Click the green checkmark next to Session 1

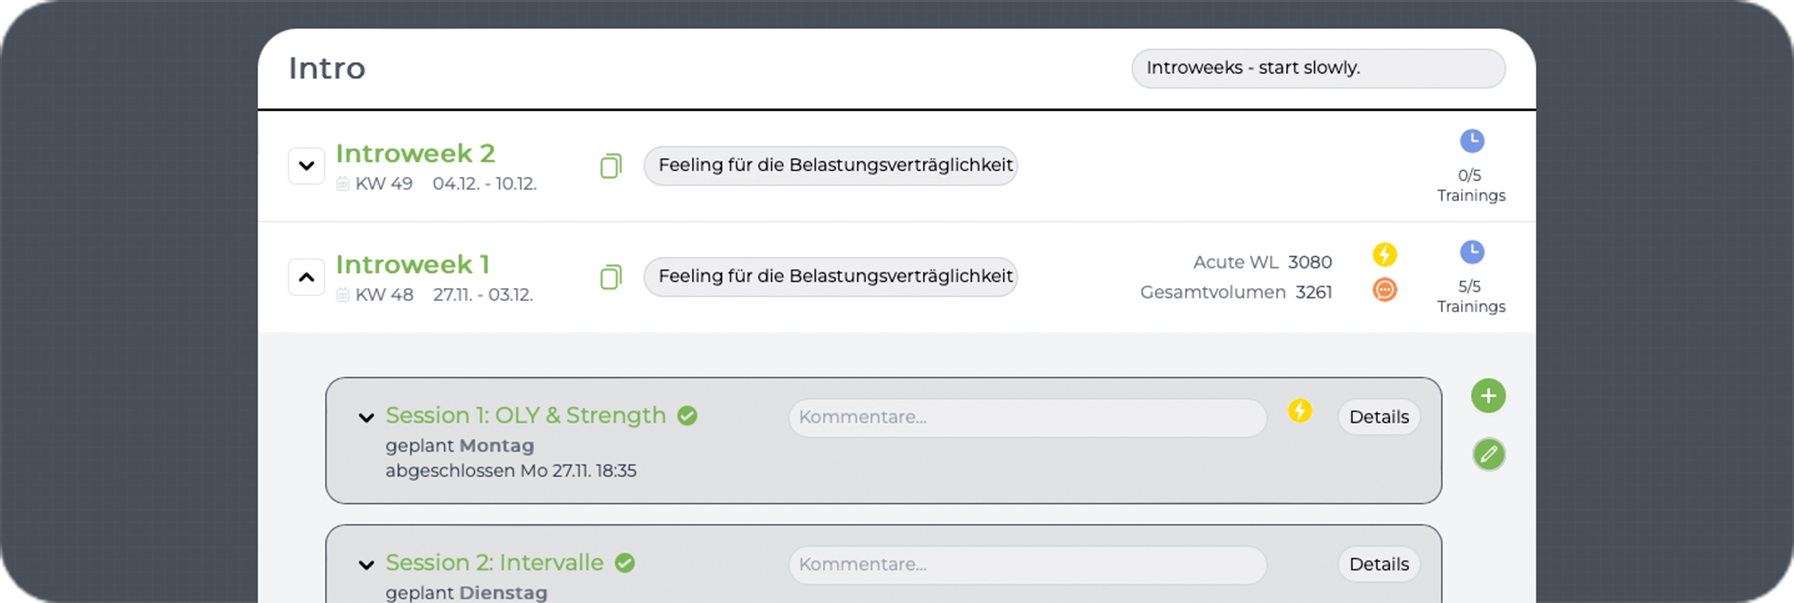687,416
